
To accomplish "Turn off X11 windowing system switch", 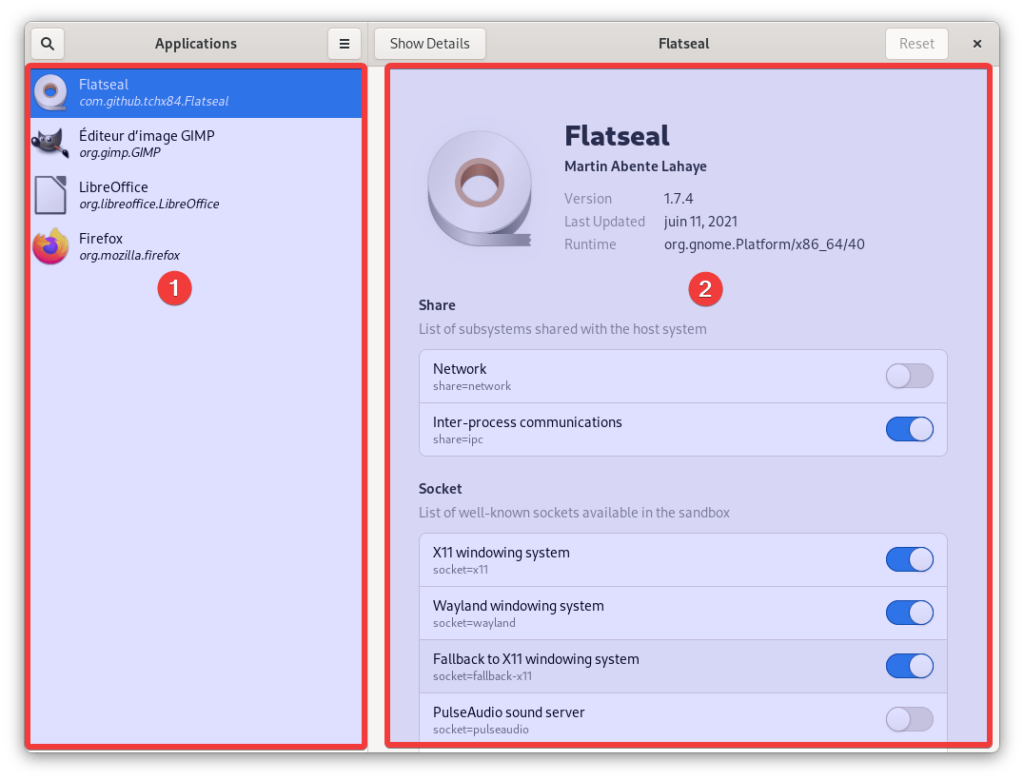I will click(909, 560).
